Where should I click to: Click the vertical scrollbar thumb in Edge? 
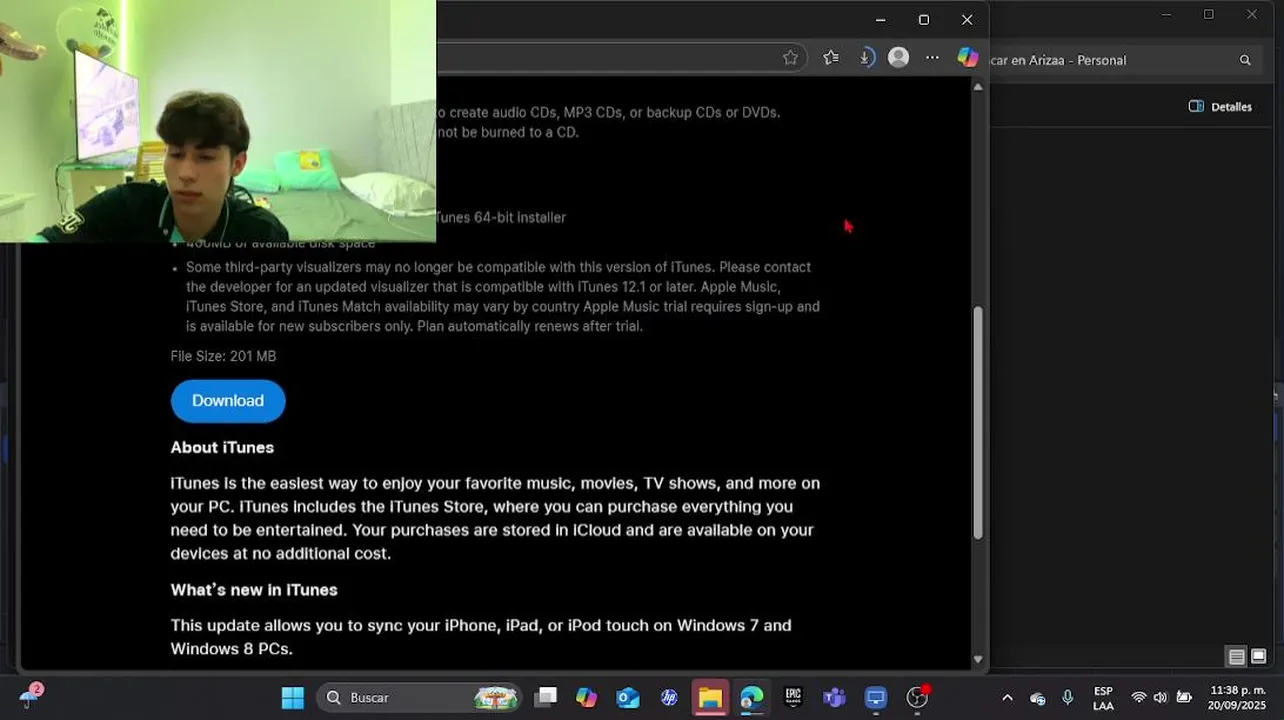tap(978, 422)
